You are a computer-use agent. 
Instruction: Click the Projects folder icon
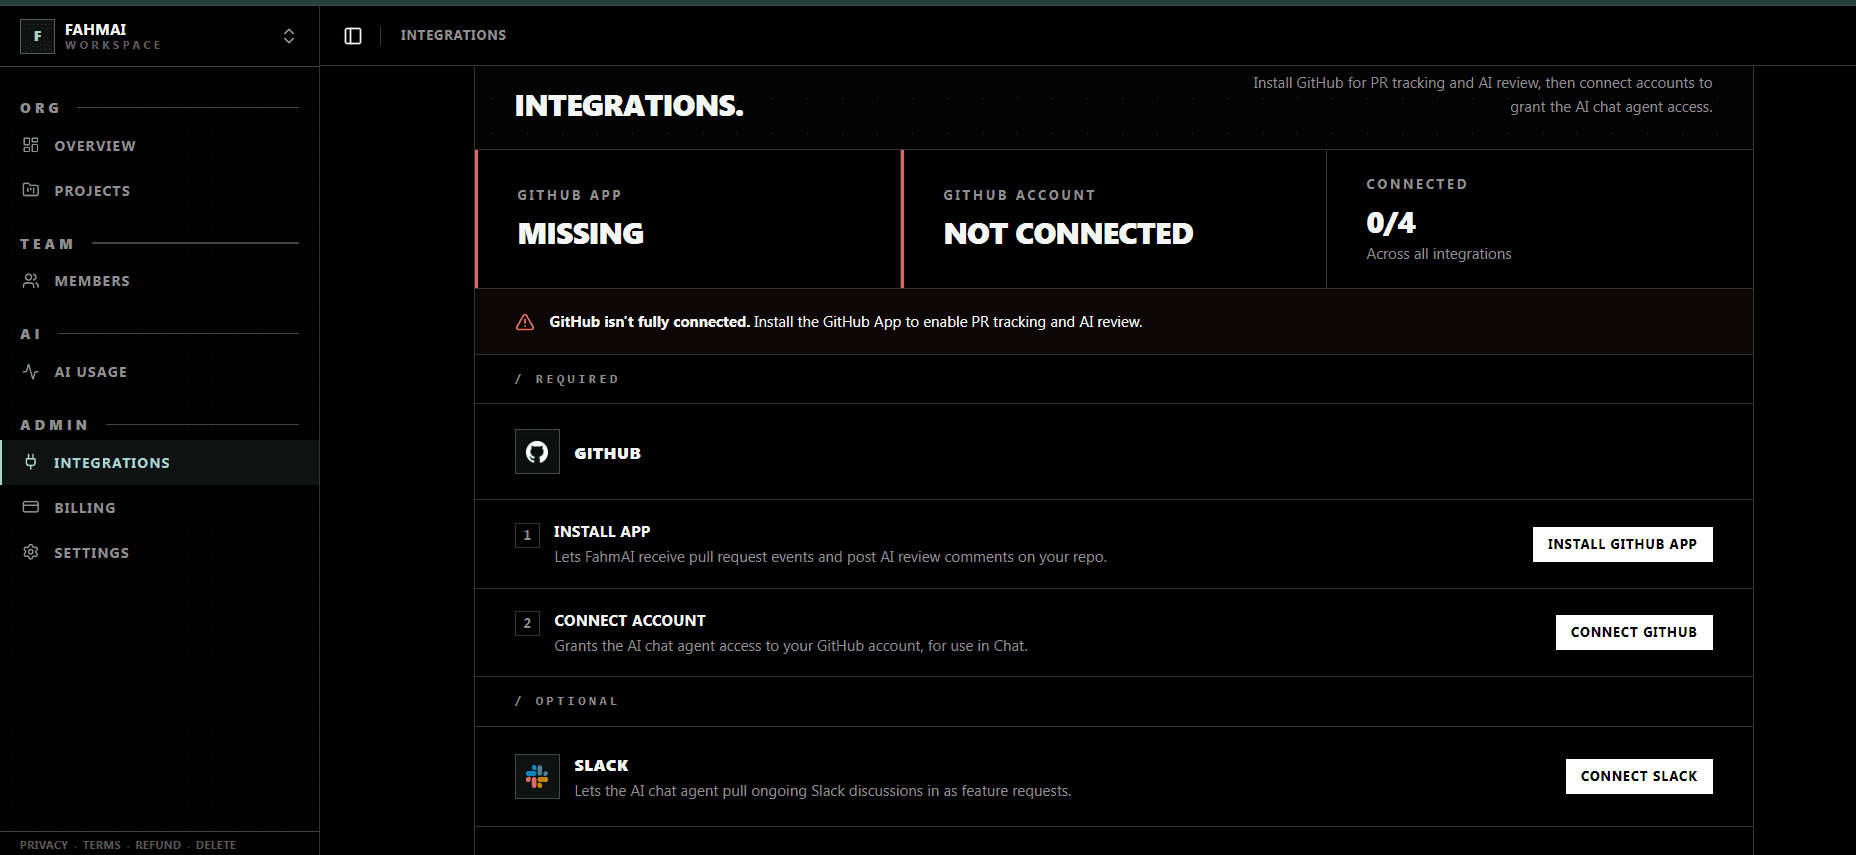[31, 190]
